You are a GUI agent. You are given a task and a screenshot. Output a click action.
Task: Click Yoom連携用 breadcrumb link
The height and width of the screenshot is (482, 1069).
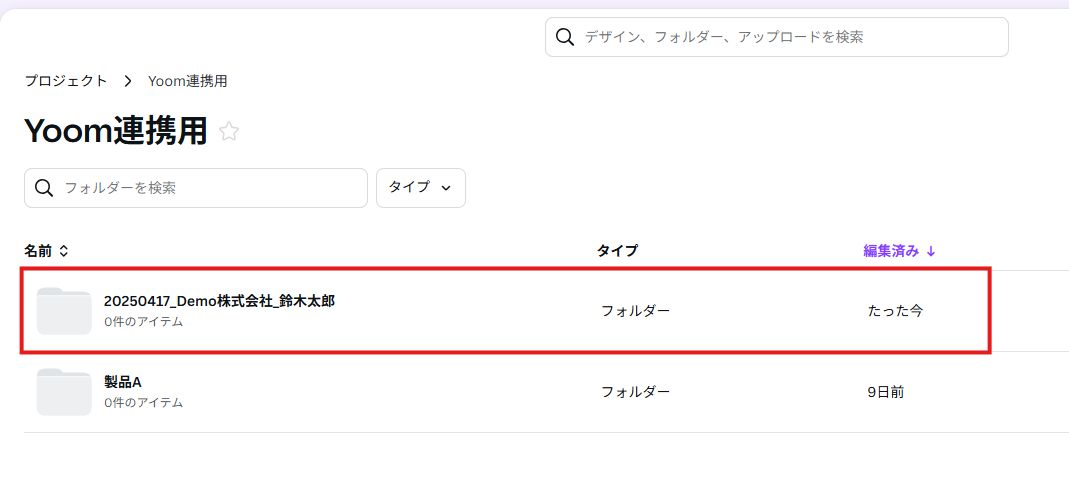pyautogui.click(x=194, y=81)
